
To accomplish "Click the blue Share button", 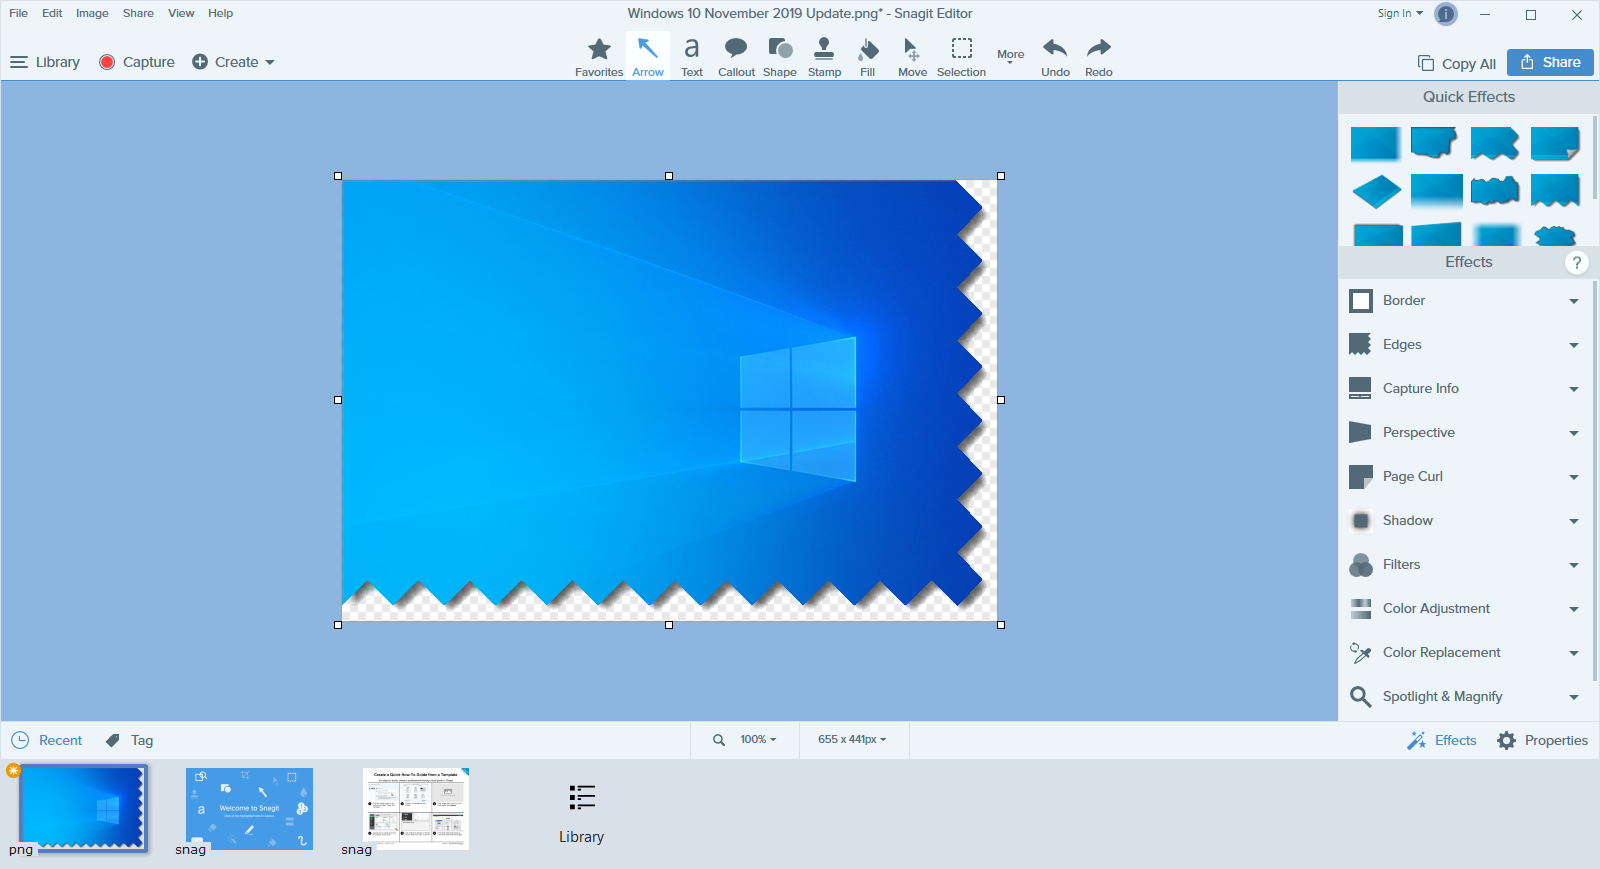I will tap(1550, 62).
